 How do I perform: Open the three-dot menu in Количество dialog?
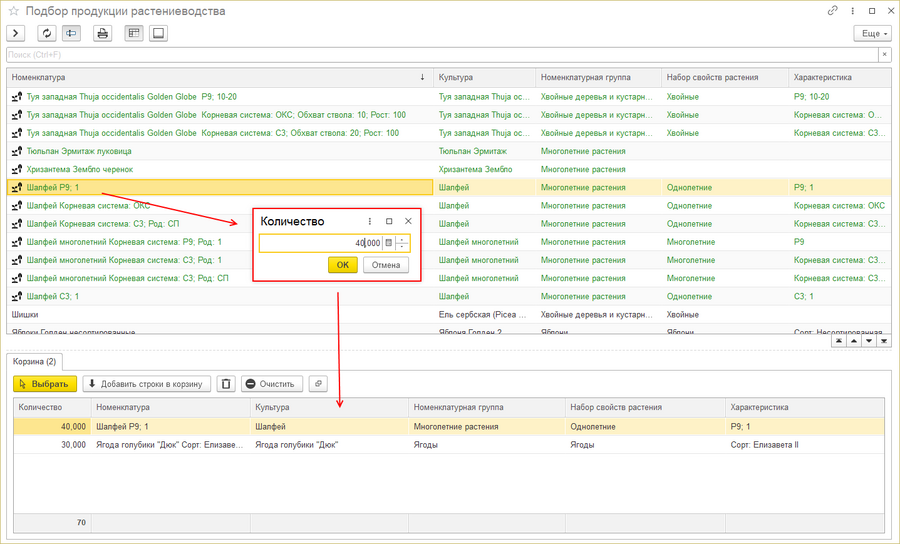pos(370,221)
